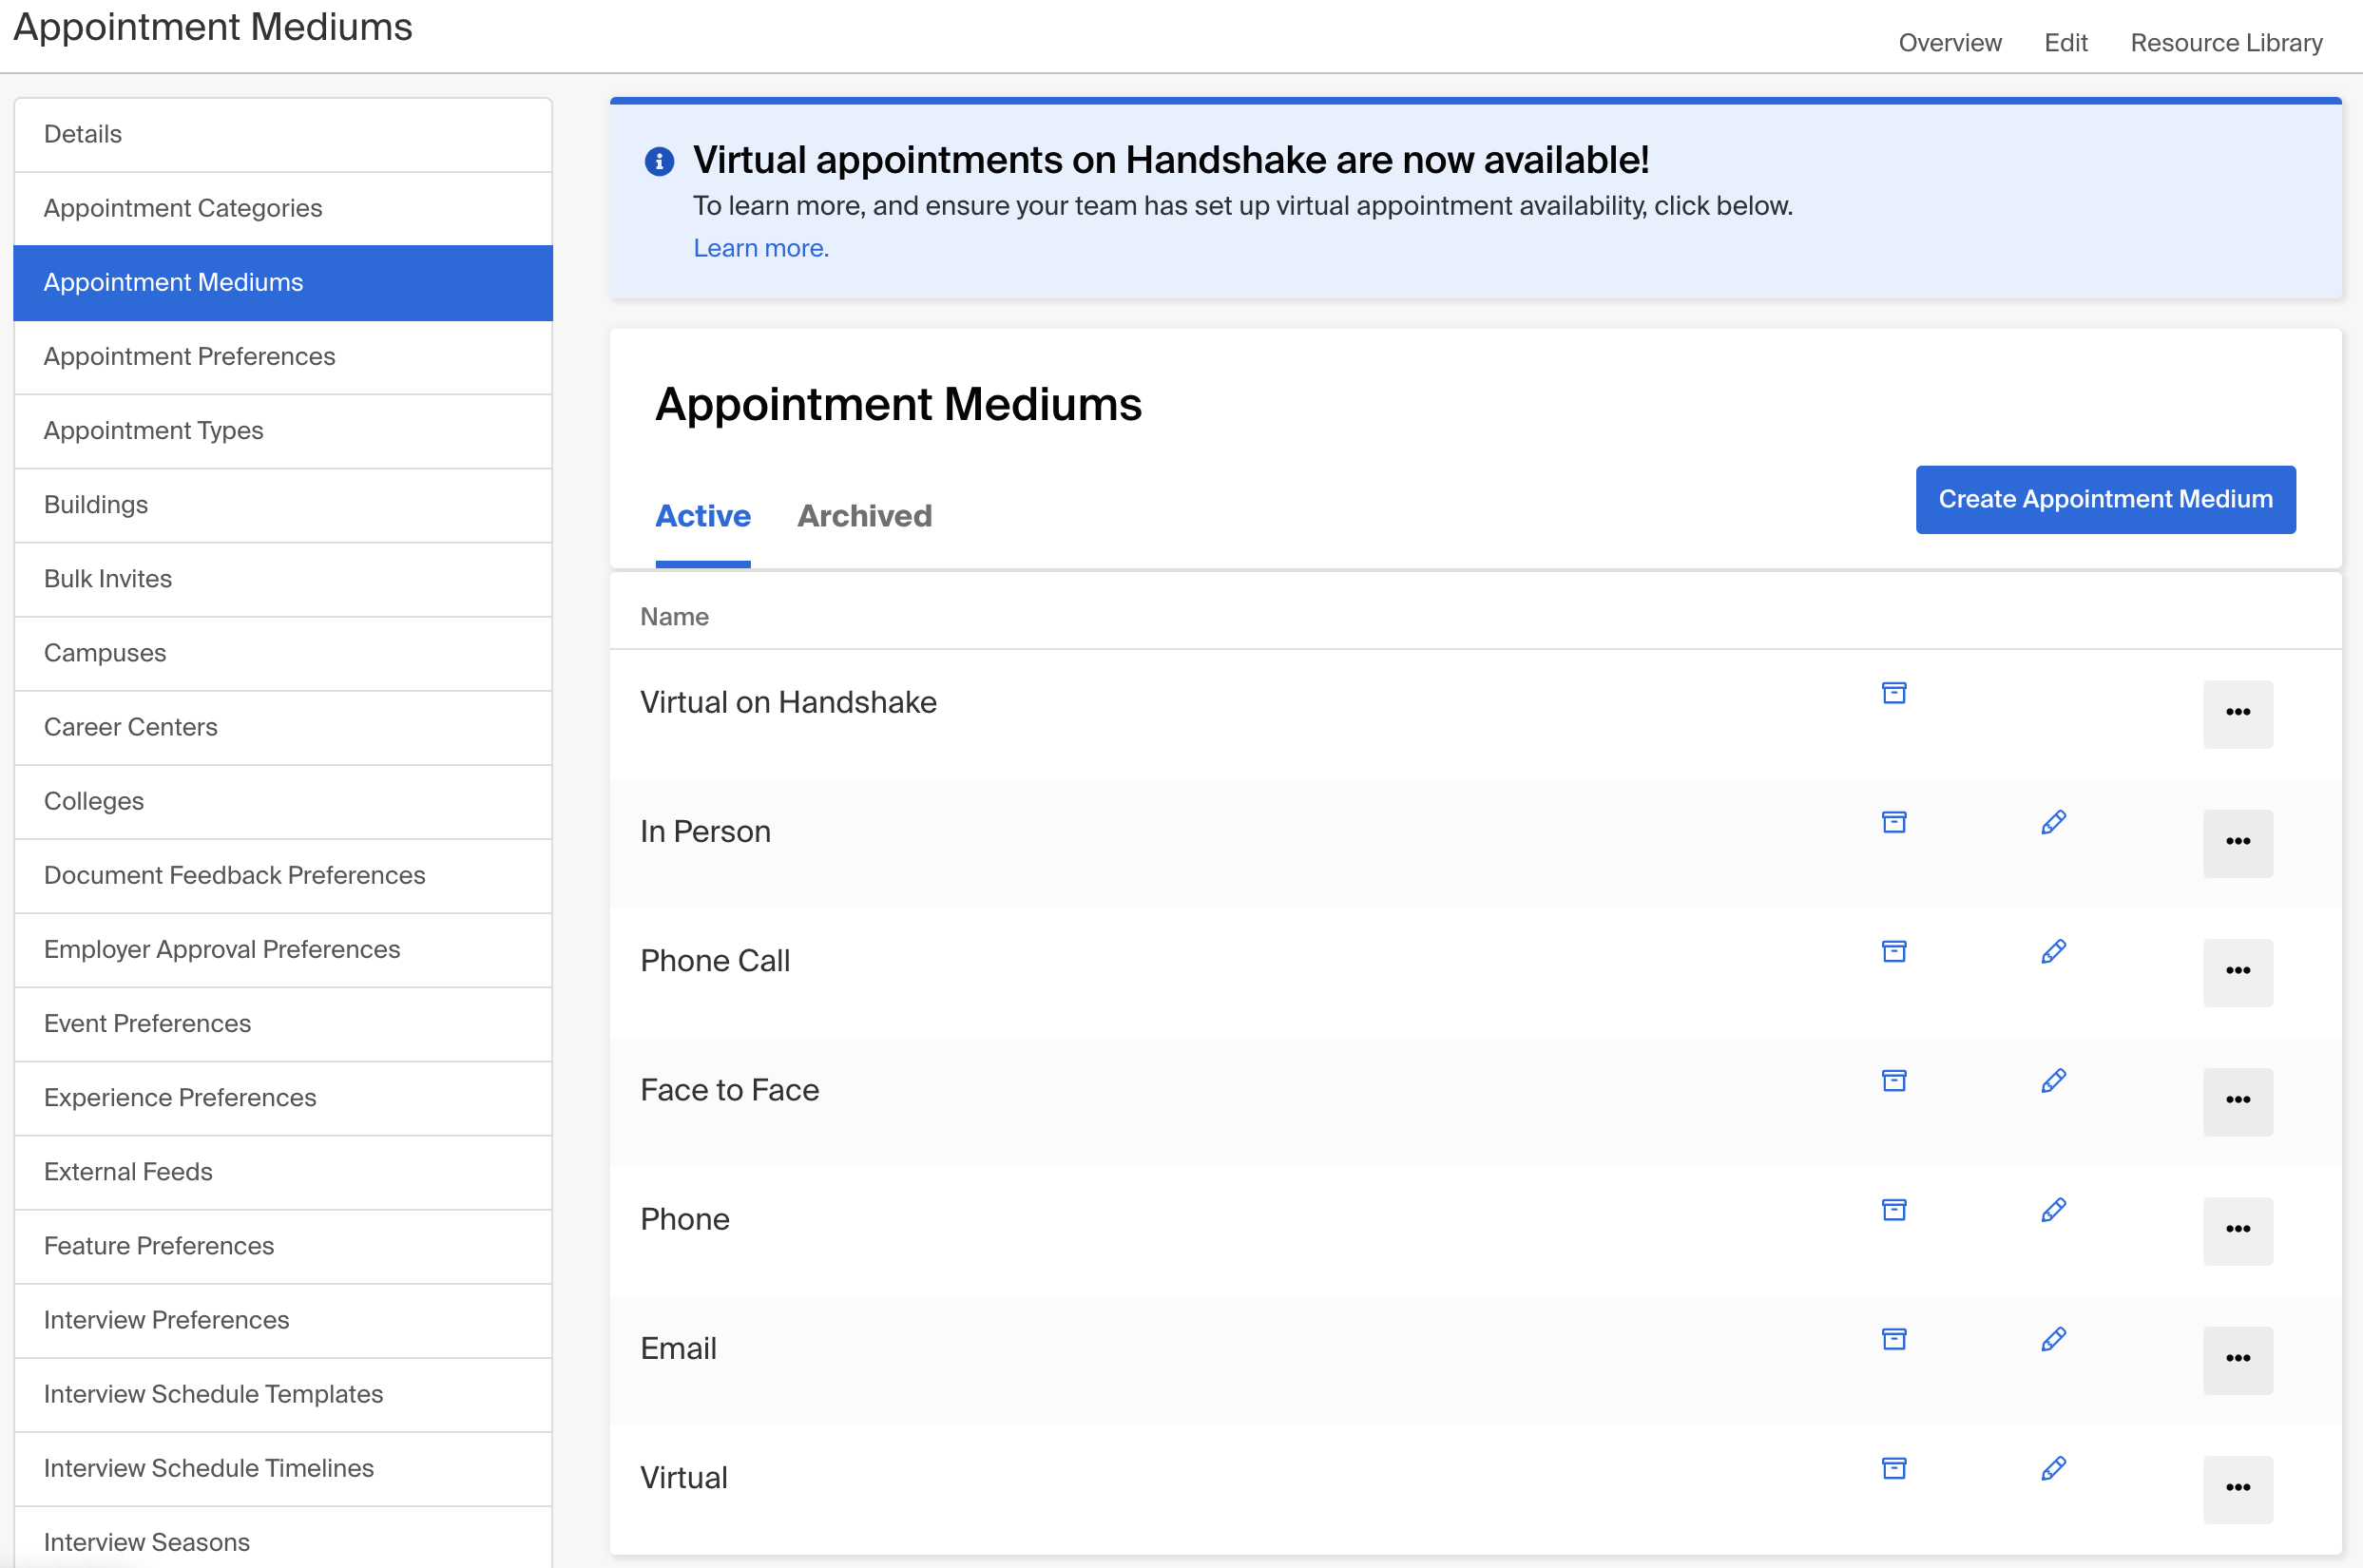Go to Feature Preferences
Viewport: 2363px width, 1568px height.
[283, 1246]
